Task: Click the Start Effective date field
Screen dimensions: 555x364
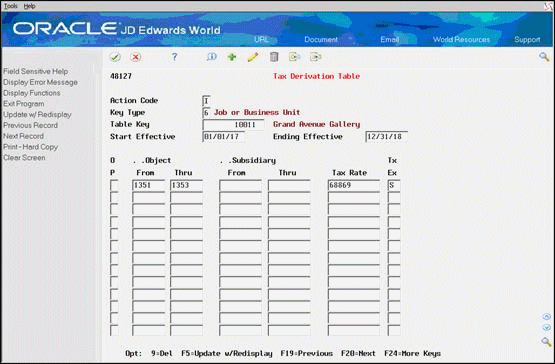Action: (x=223, y=137)
